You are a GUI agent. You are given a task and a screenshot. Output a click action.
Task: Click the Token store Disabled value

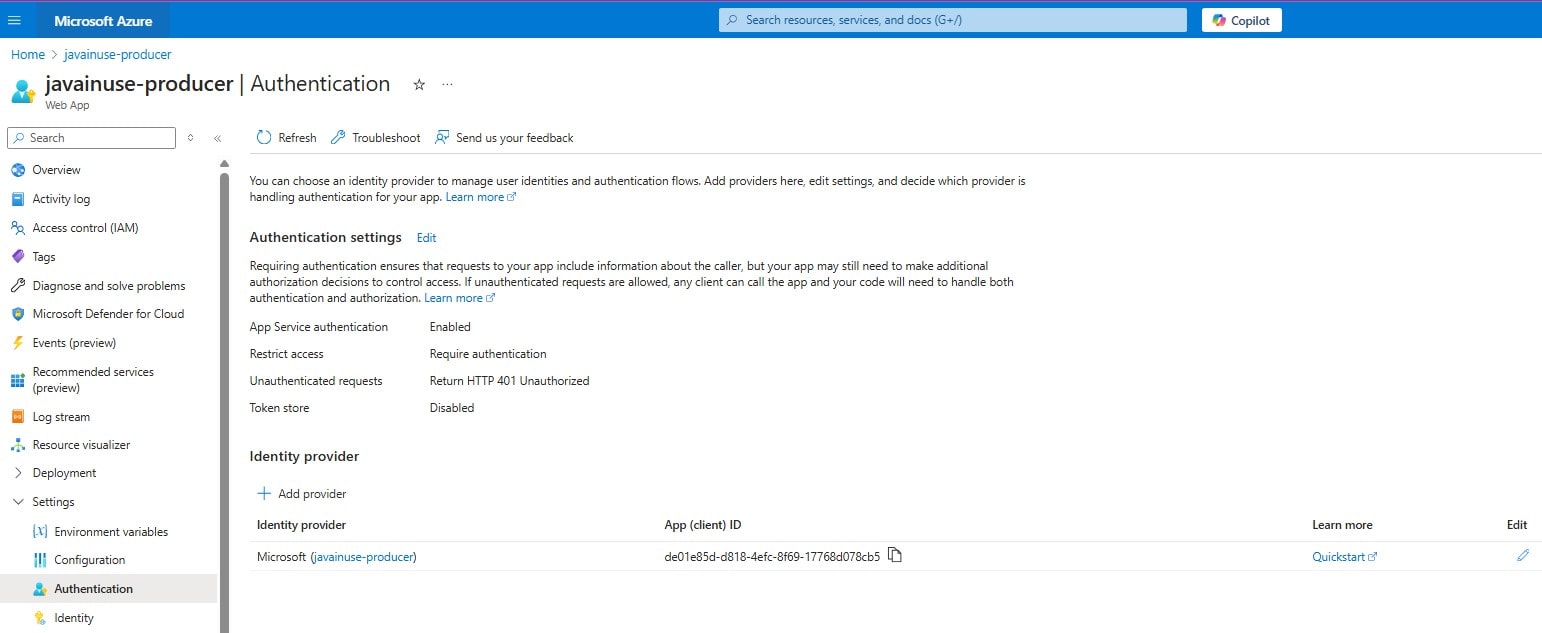click(x=452, y=408)
